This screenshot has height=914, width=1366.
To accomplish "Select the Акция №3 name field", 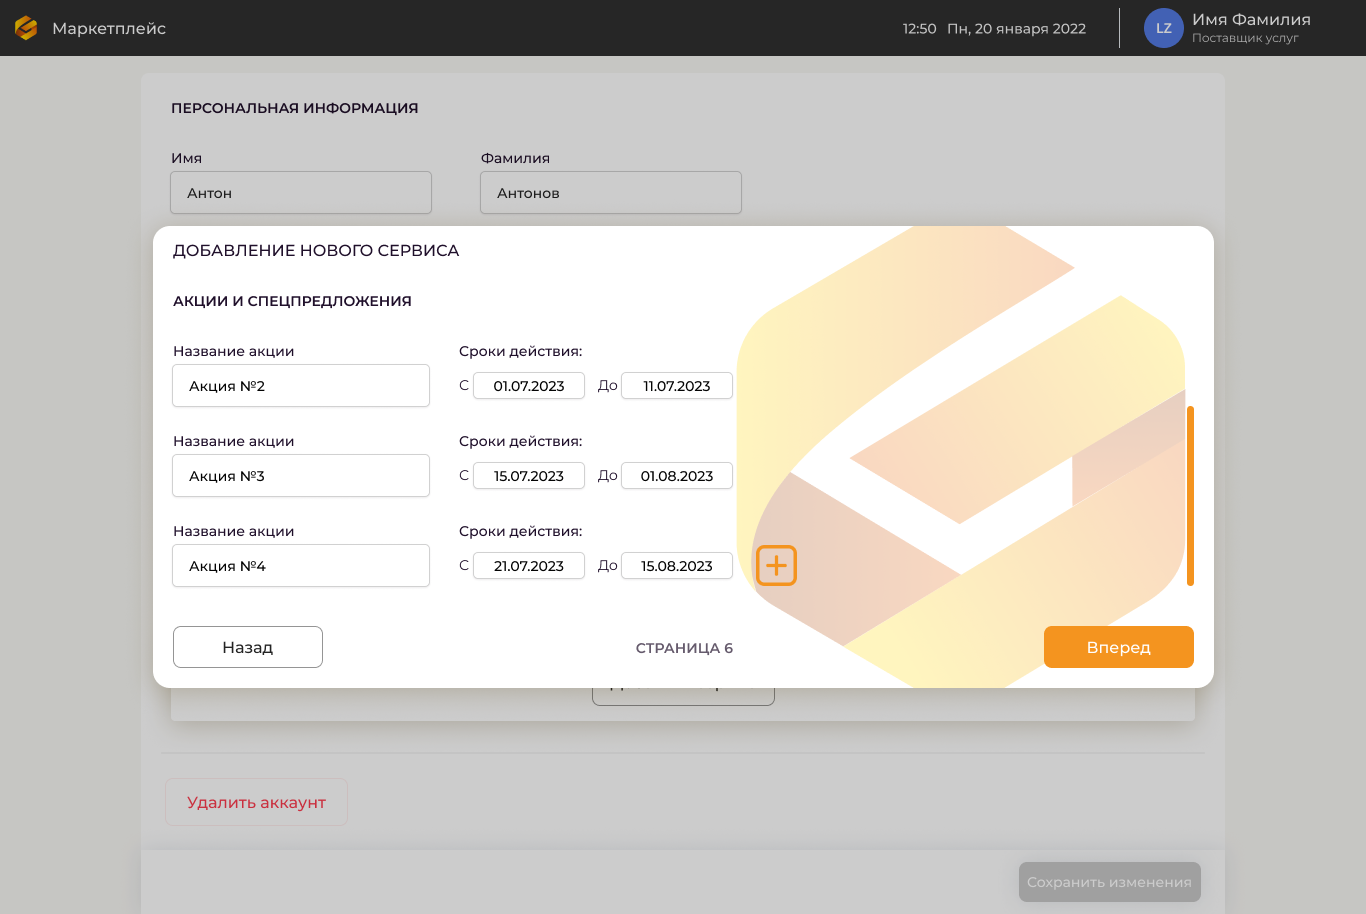I will 301,476.
